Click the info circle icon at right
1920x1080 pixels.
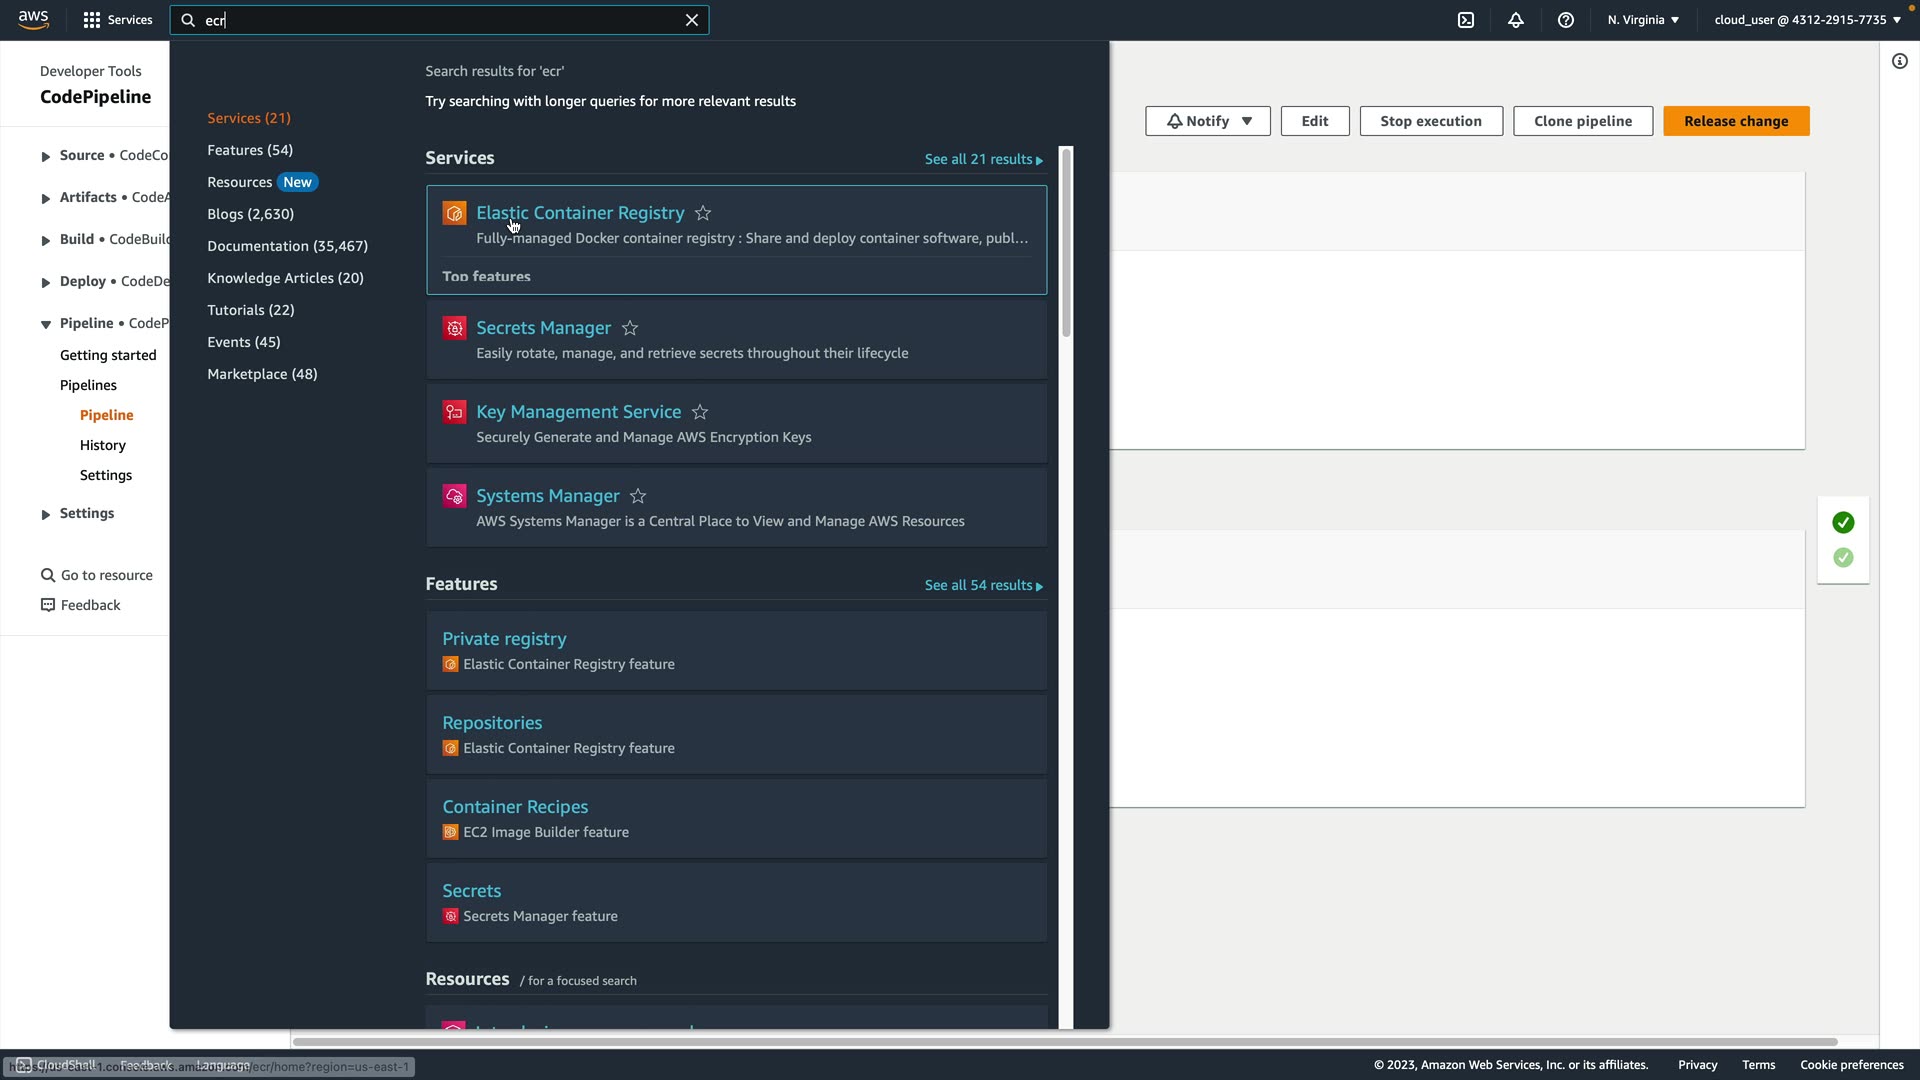pyautogui.click(x=1900, y=61)
